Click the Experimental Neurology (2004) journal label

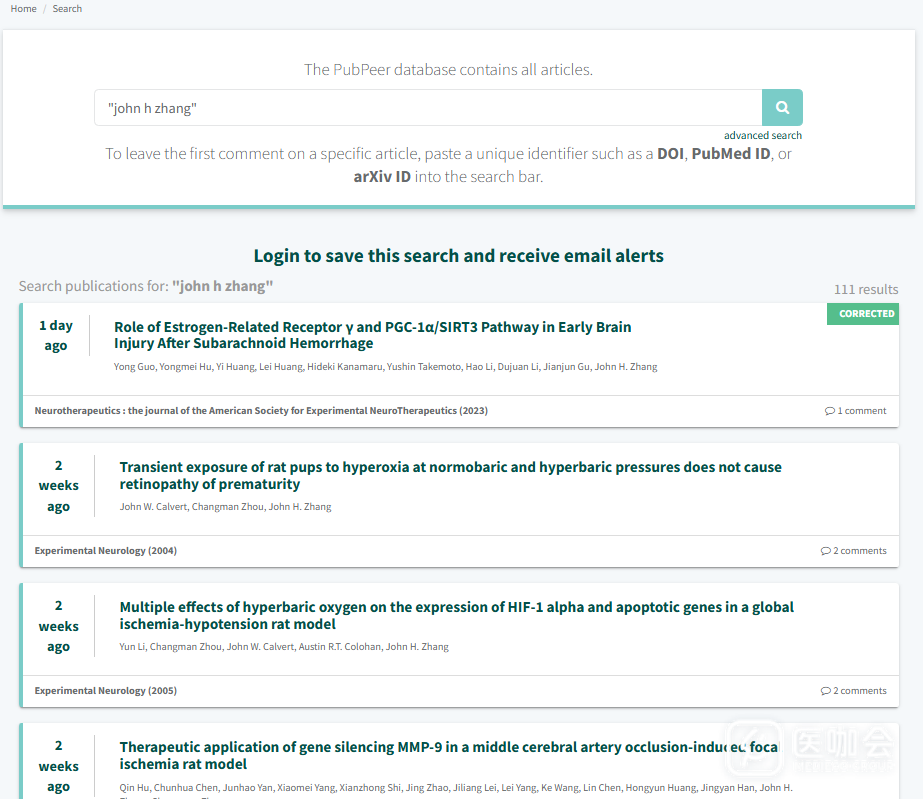click(106, 551)
